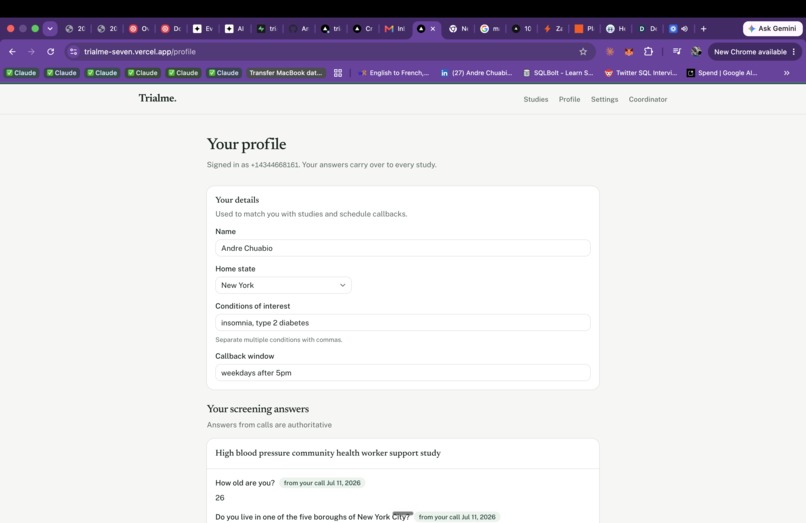This screenshot has height=523, width=806.
Task: Open the MetaMask fox extension
Action: coord(629,51)
